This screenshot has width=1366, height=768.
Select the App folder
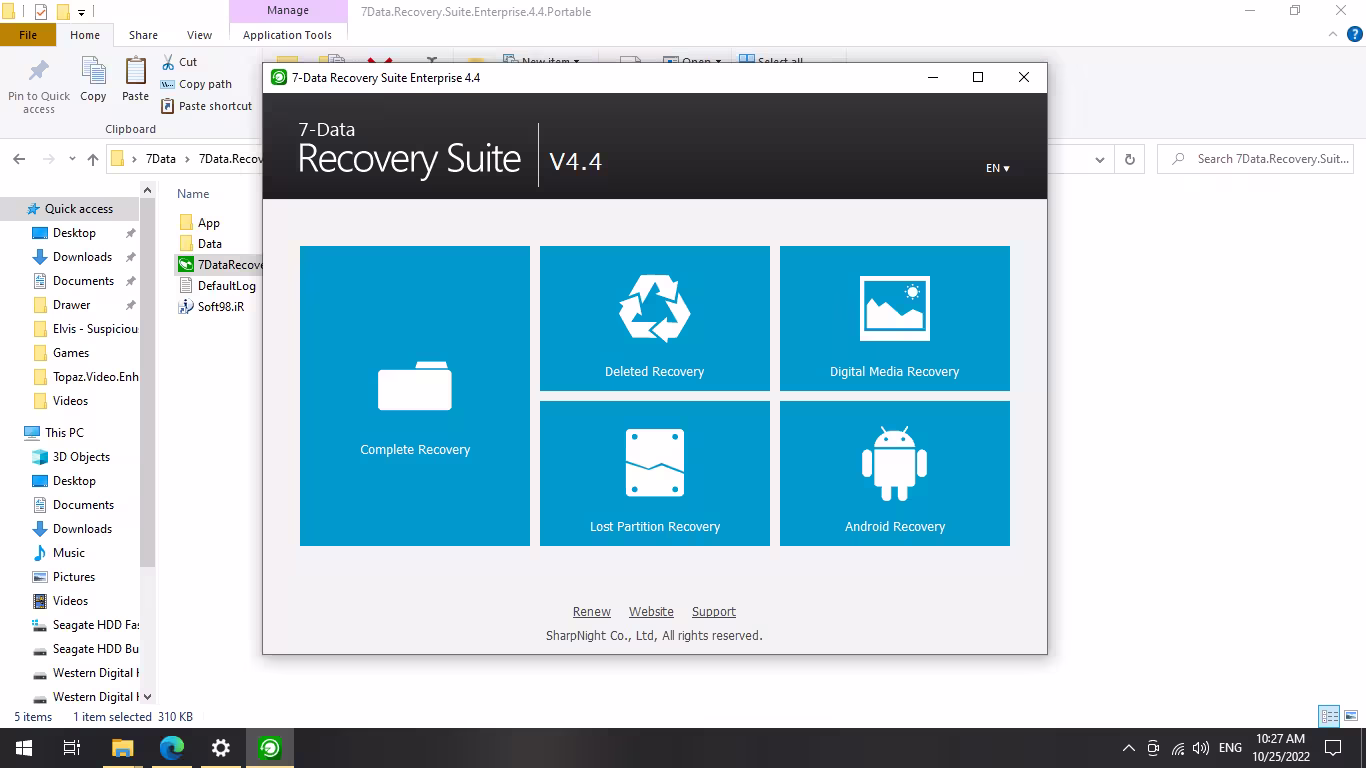coord(208,223)
